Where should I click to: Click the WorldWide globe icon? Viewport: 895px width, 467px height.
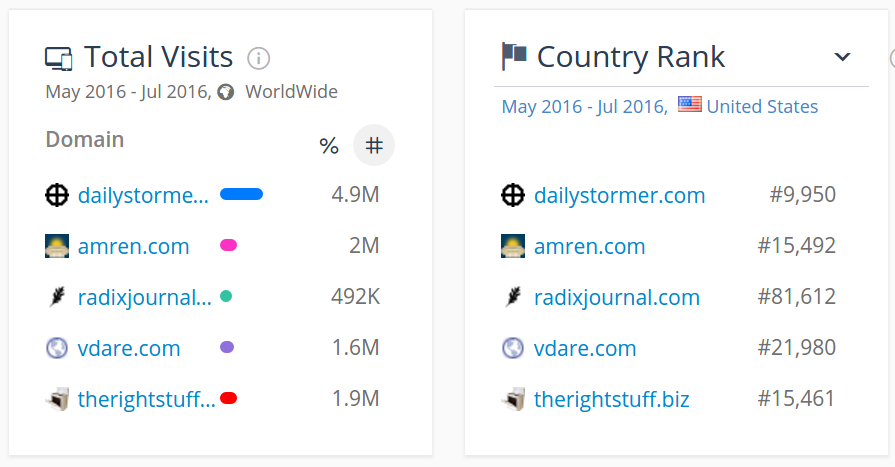(226, 92)
